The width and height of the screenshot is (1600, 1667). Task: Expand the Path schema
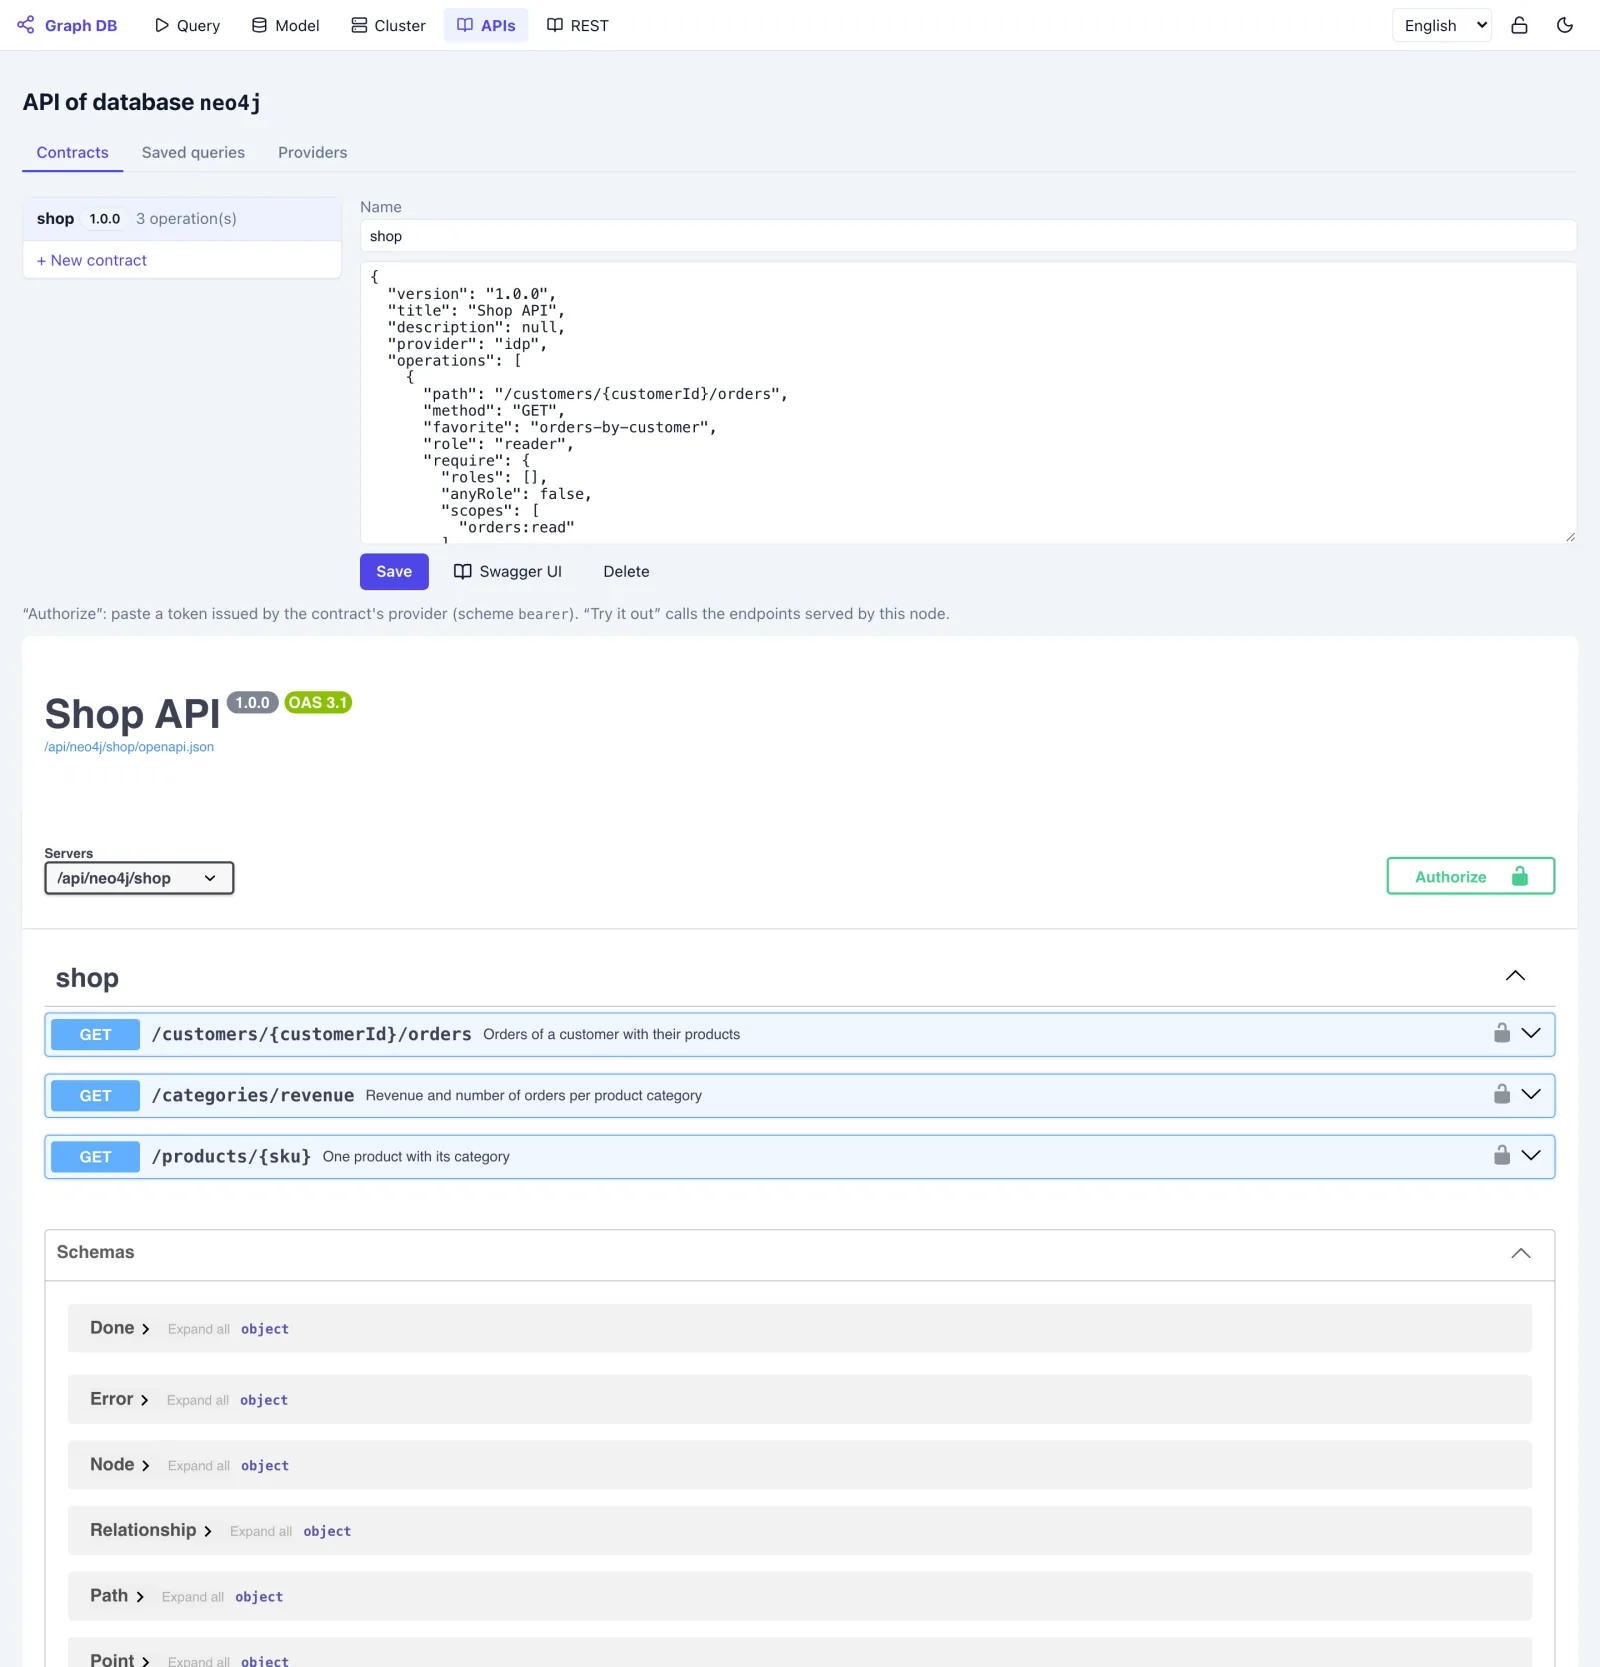[117, 1596]
